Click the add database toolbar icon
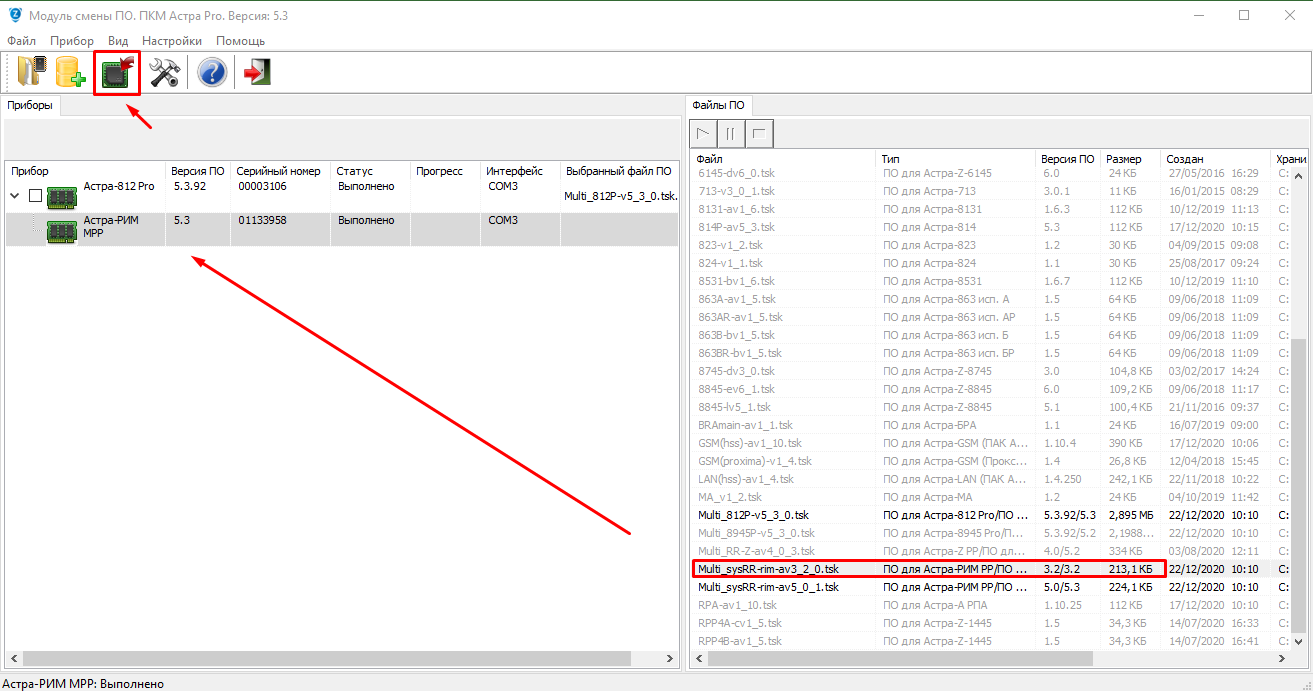This screenshot has height=691, width=1313. 70,72
